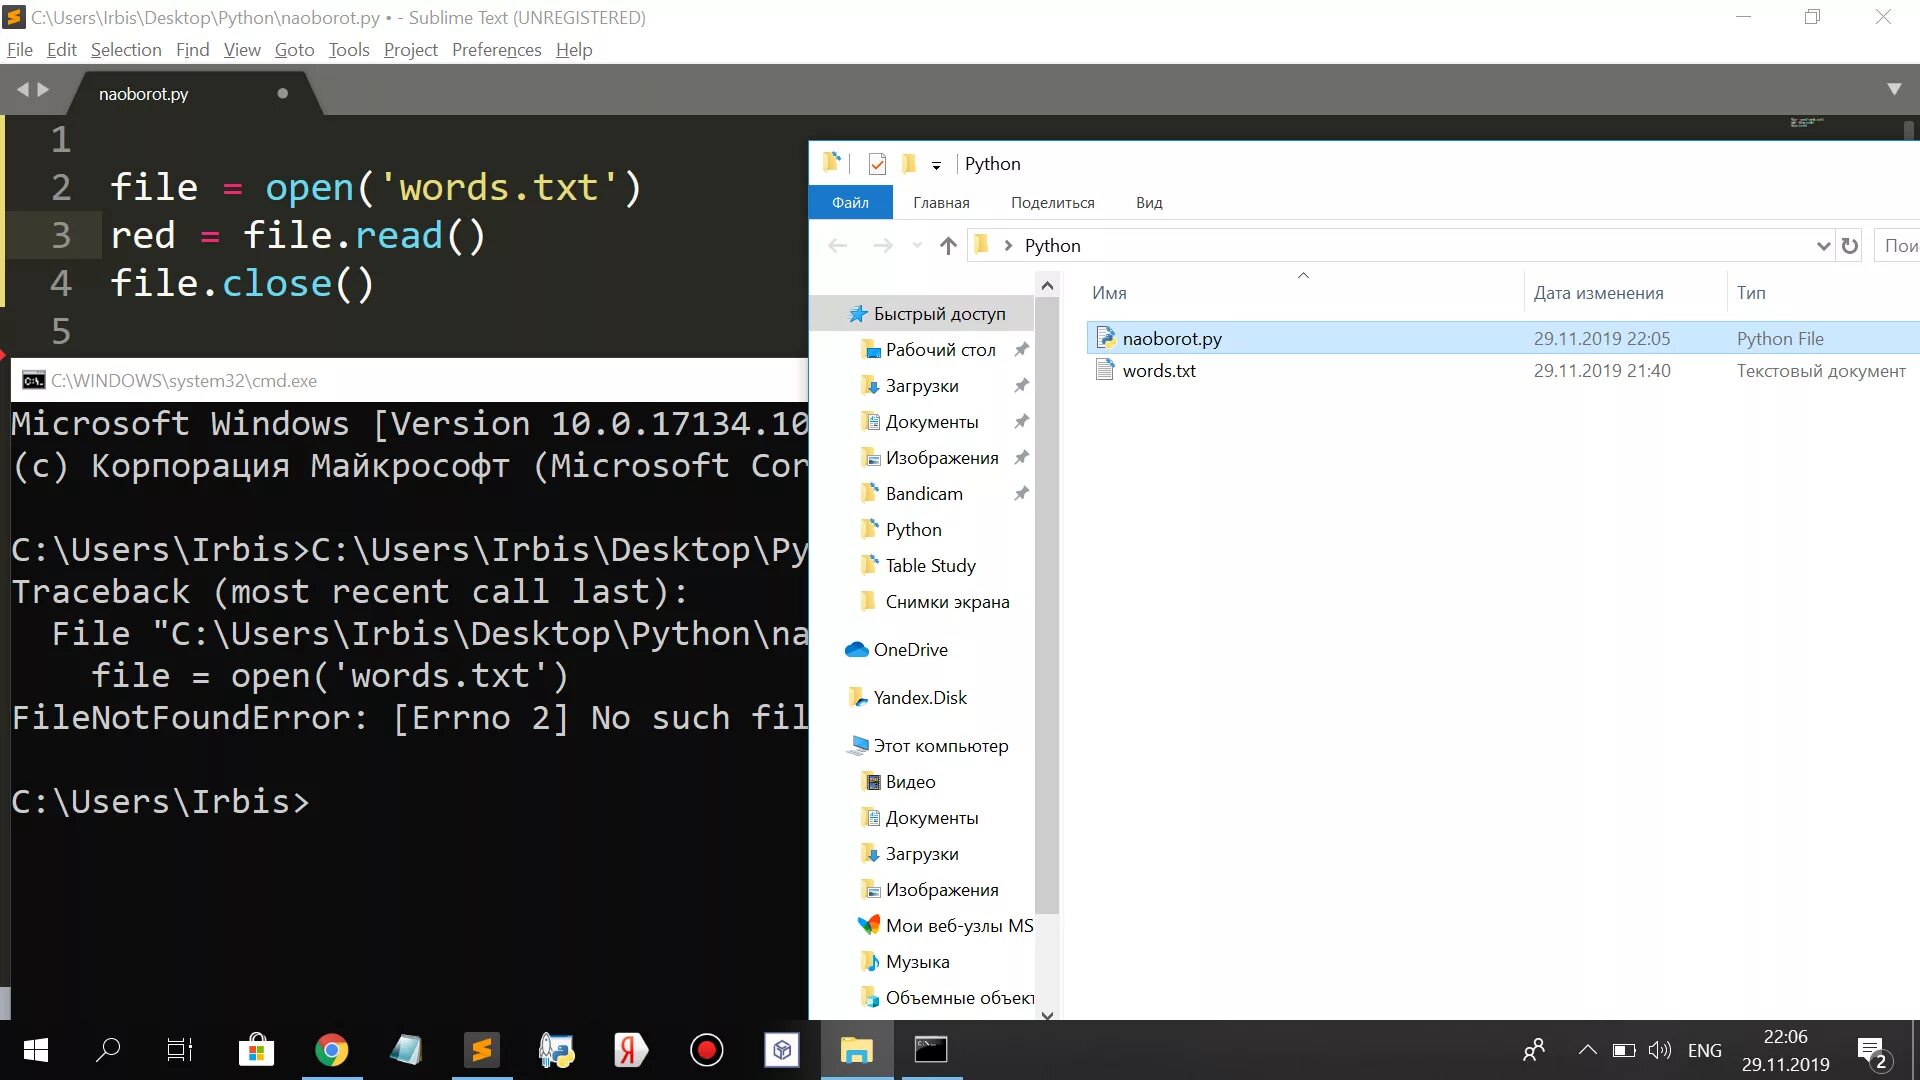Image resolution: width=1920 pixels, height=1080 pixels.
Task: Click the Главная tab in Explorer ribbon
Action: pyautogui.click(x=942, y=202)
